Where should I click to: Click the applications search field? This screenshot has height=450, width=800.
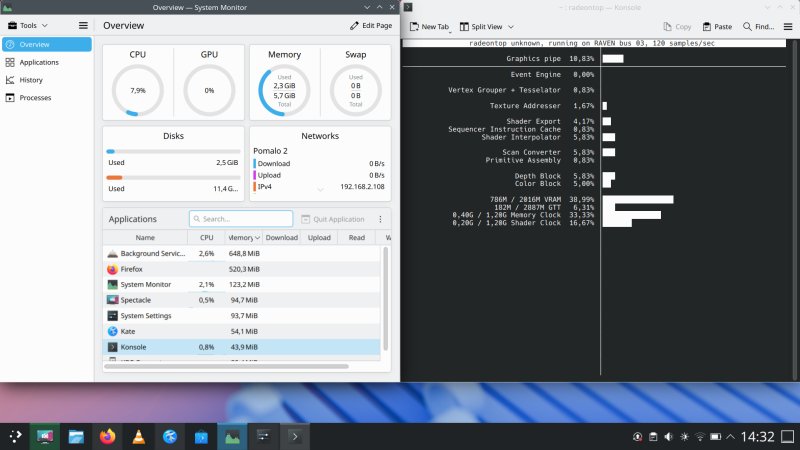point(242,219)
